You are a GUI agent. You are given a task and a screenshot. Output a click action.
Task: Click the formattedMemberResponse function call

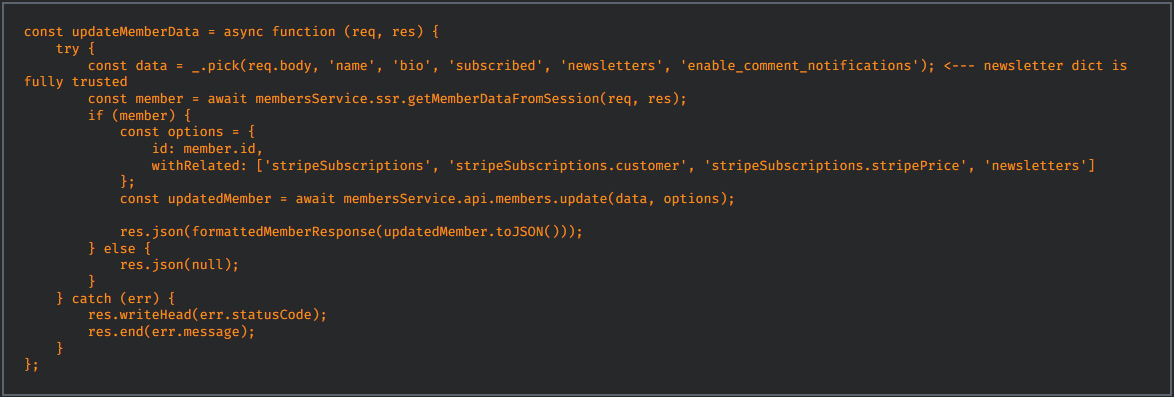click(x=383, y=231)
